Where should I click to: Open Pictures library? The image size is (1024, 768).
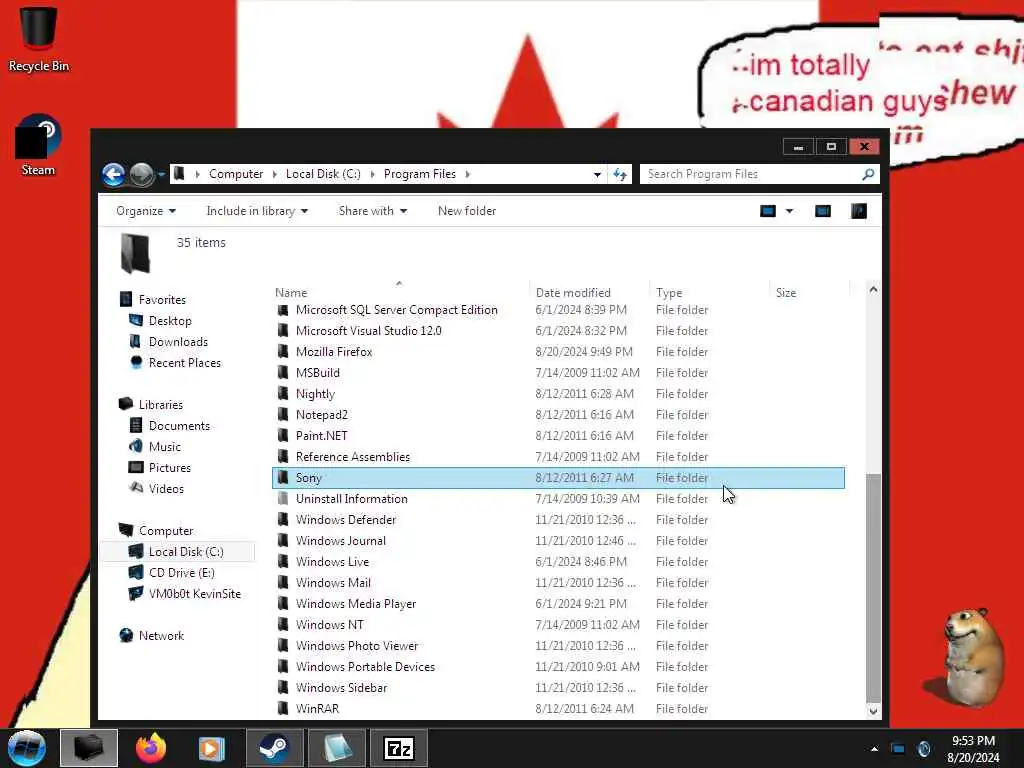(170, 468)
